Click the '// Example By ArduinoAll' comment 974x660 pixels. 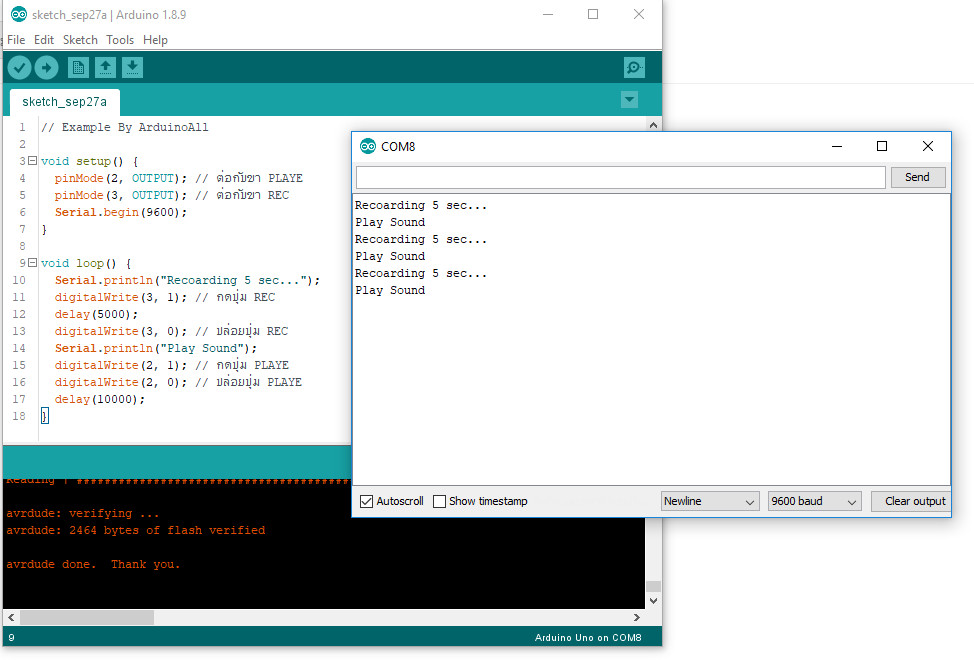point(125,127)
